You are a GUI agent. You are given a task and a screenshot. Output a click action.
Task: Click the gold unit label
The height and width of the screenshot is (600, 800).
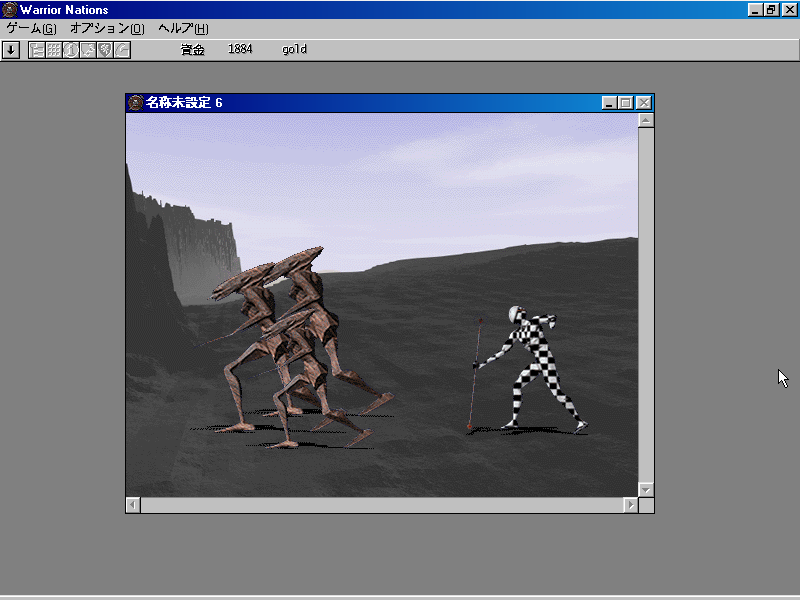point(294,49)
